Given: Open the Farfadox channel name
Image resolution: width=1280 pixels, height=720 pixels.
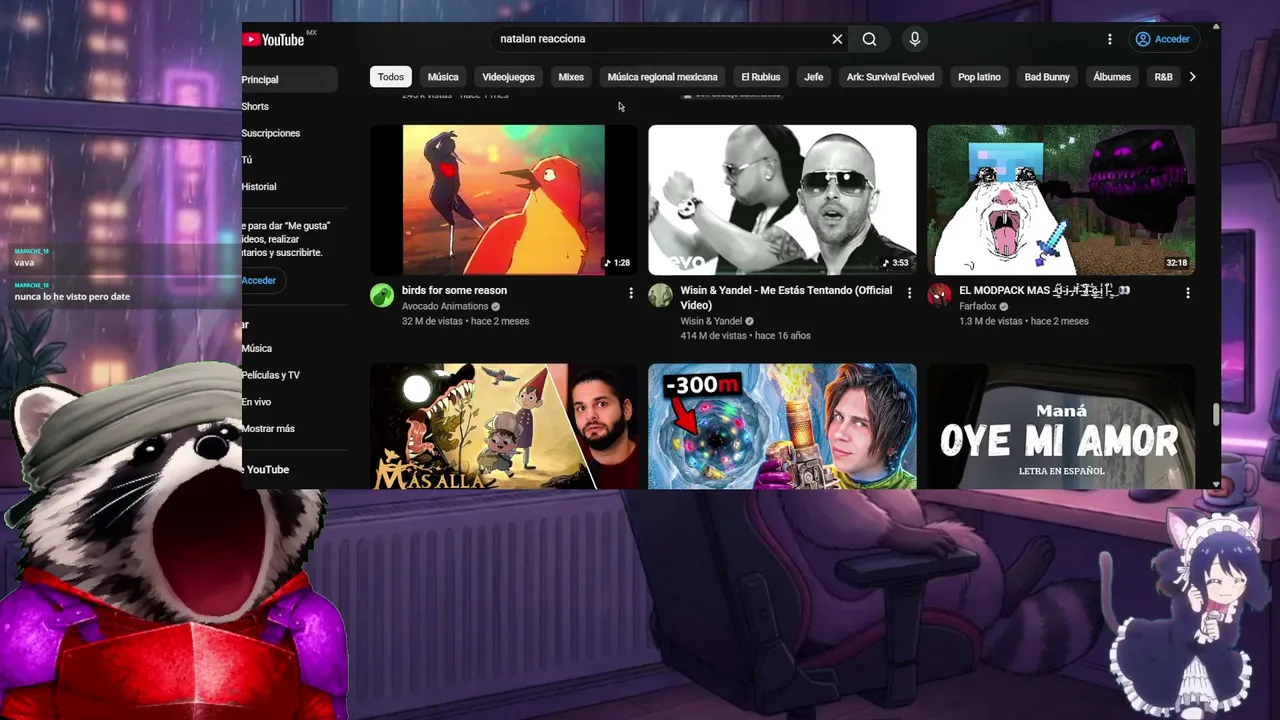Looking at the screenshot, I should 978,306.
